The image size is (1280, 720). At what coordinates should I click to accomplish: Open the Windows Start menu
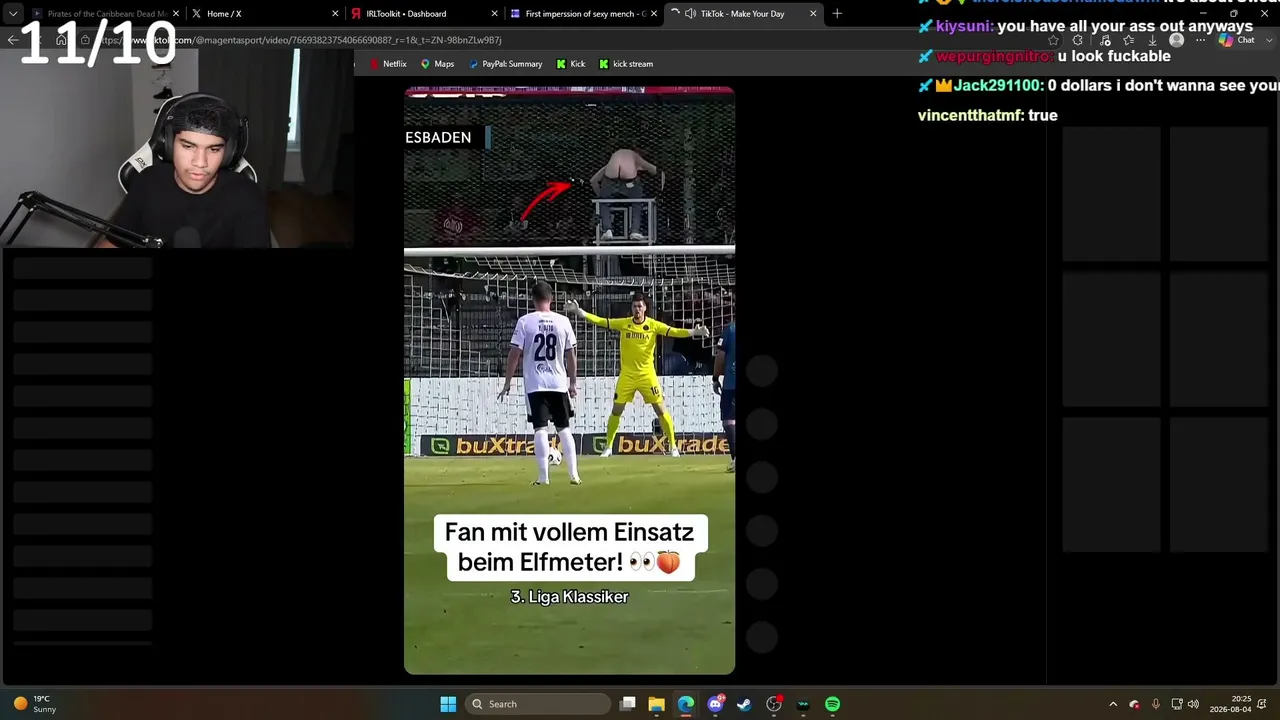448,704
